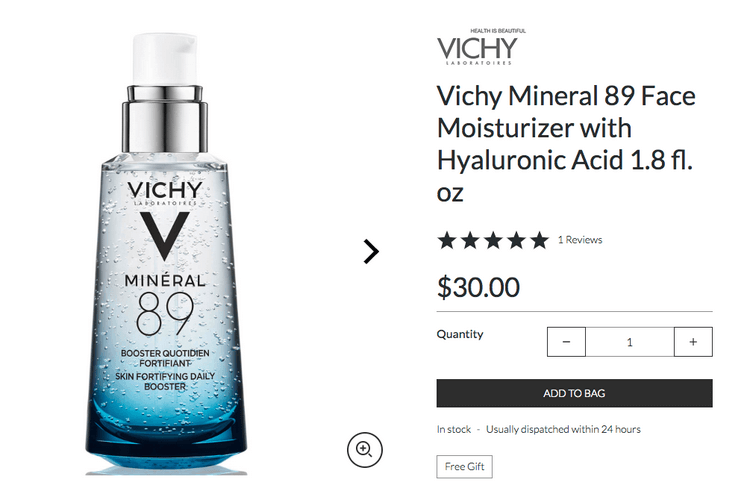The width and height of the screenshot is (750, 487).
Task: Click the next image chevron arrow
Action: click(x=371, y=252)
